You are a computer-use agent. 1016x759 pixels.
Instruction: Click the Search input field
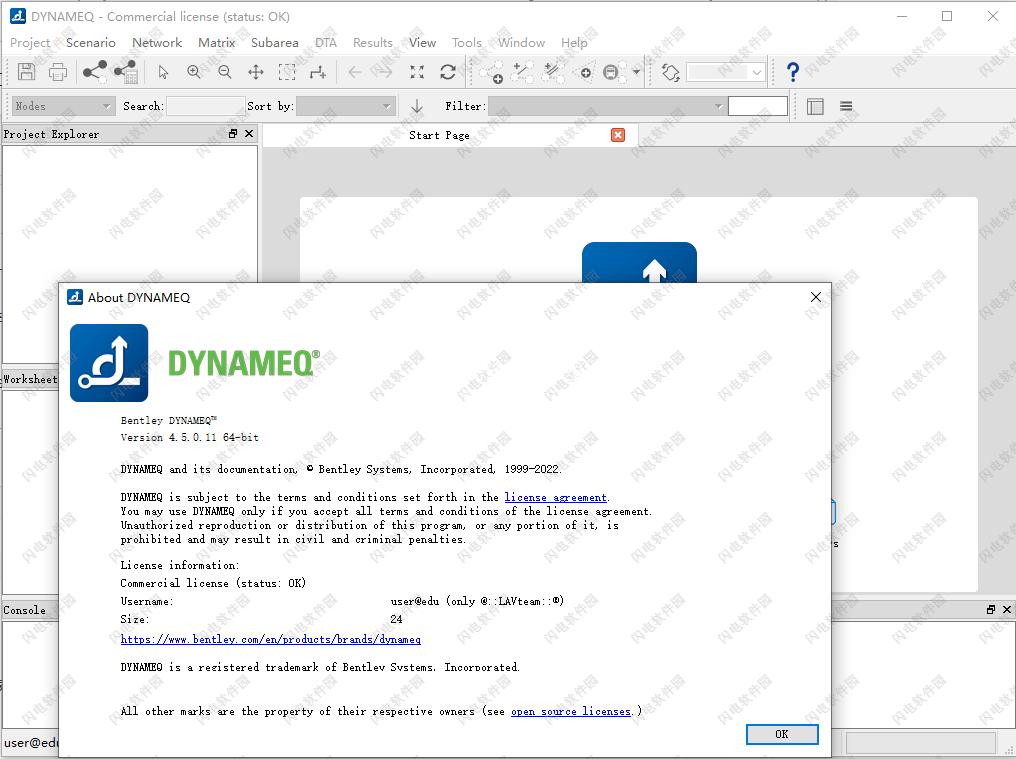pos(205,106)
